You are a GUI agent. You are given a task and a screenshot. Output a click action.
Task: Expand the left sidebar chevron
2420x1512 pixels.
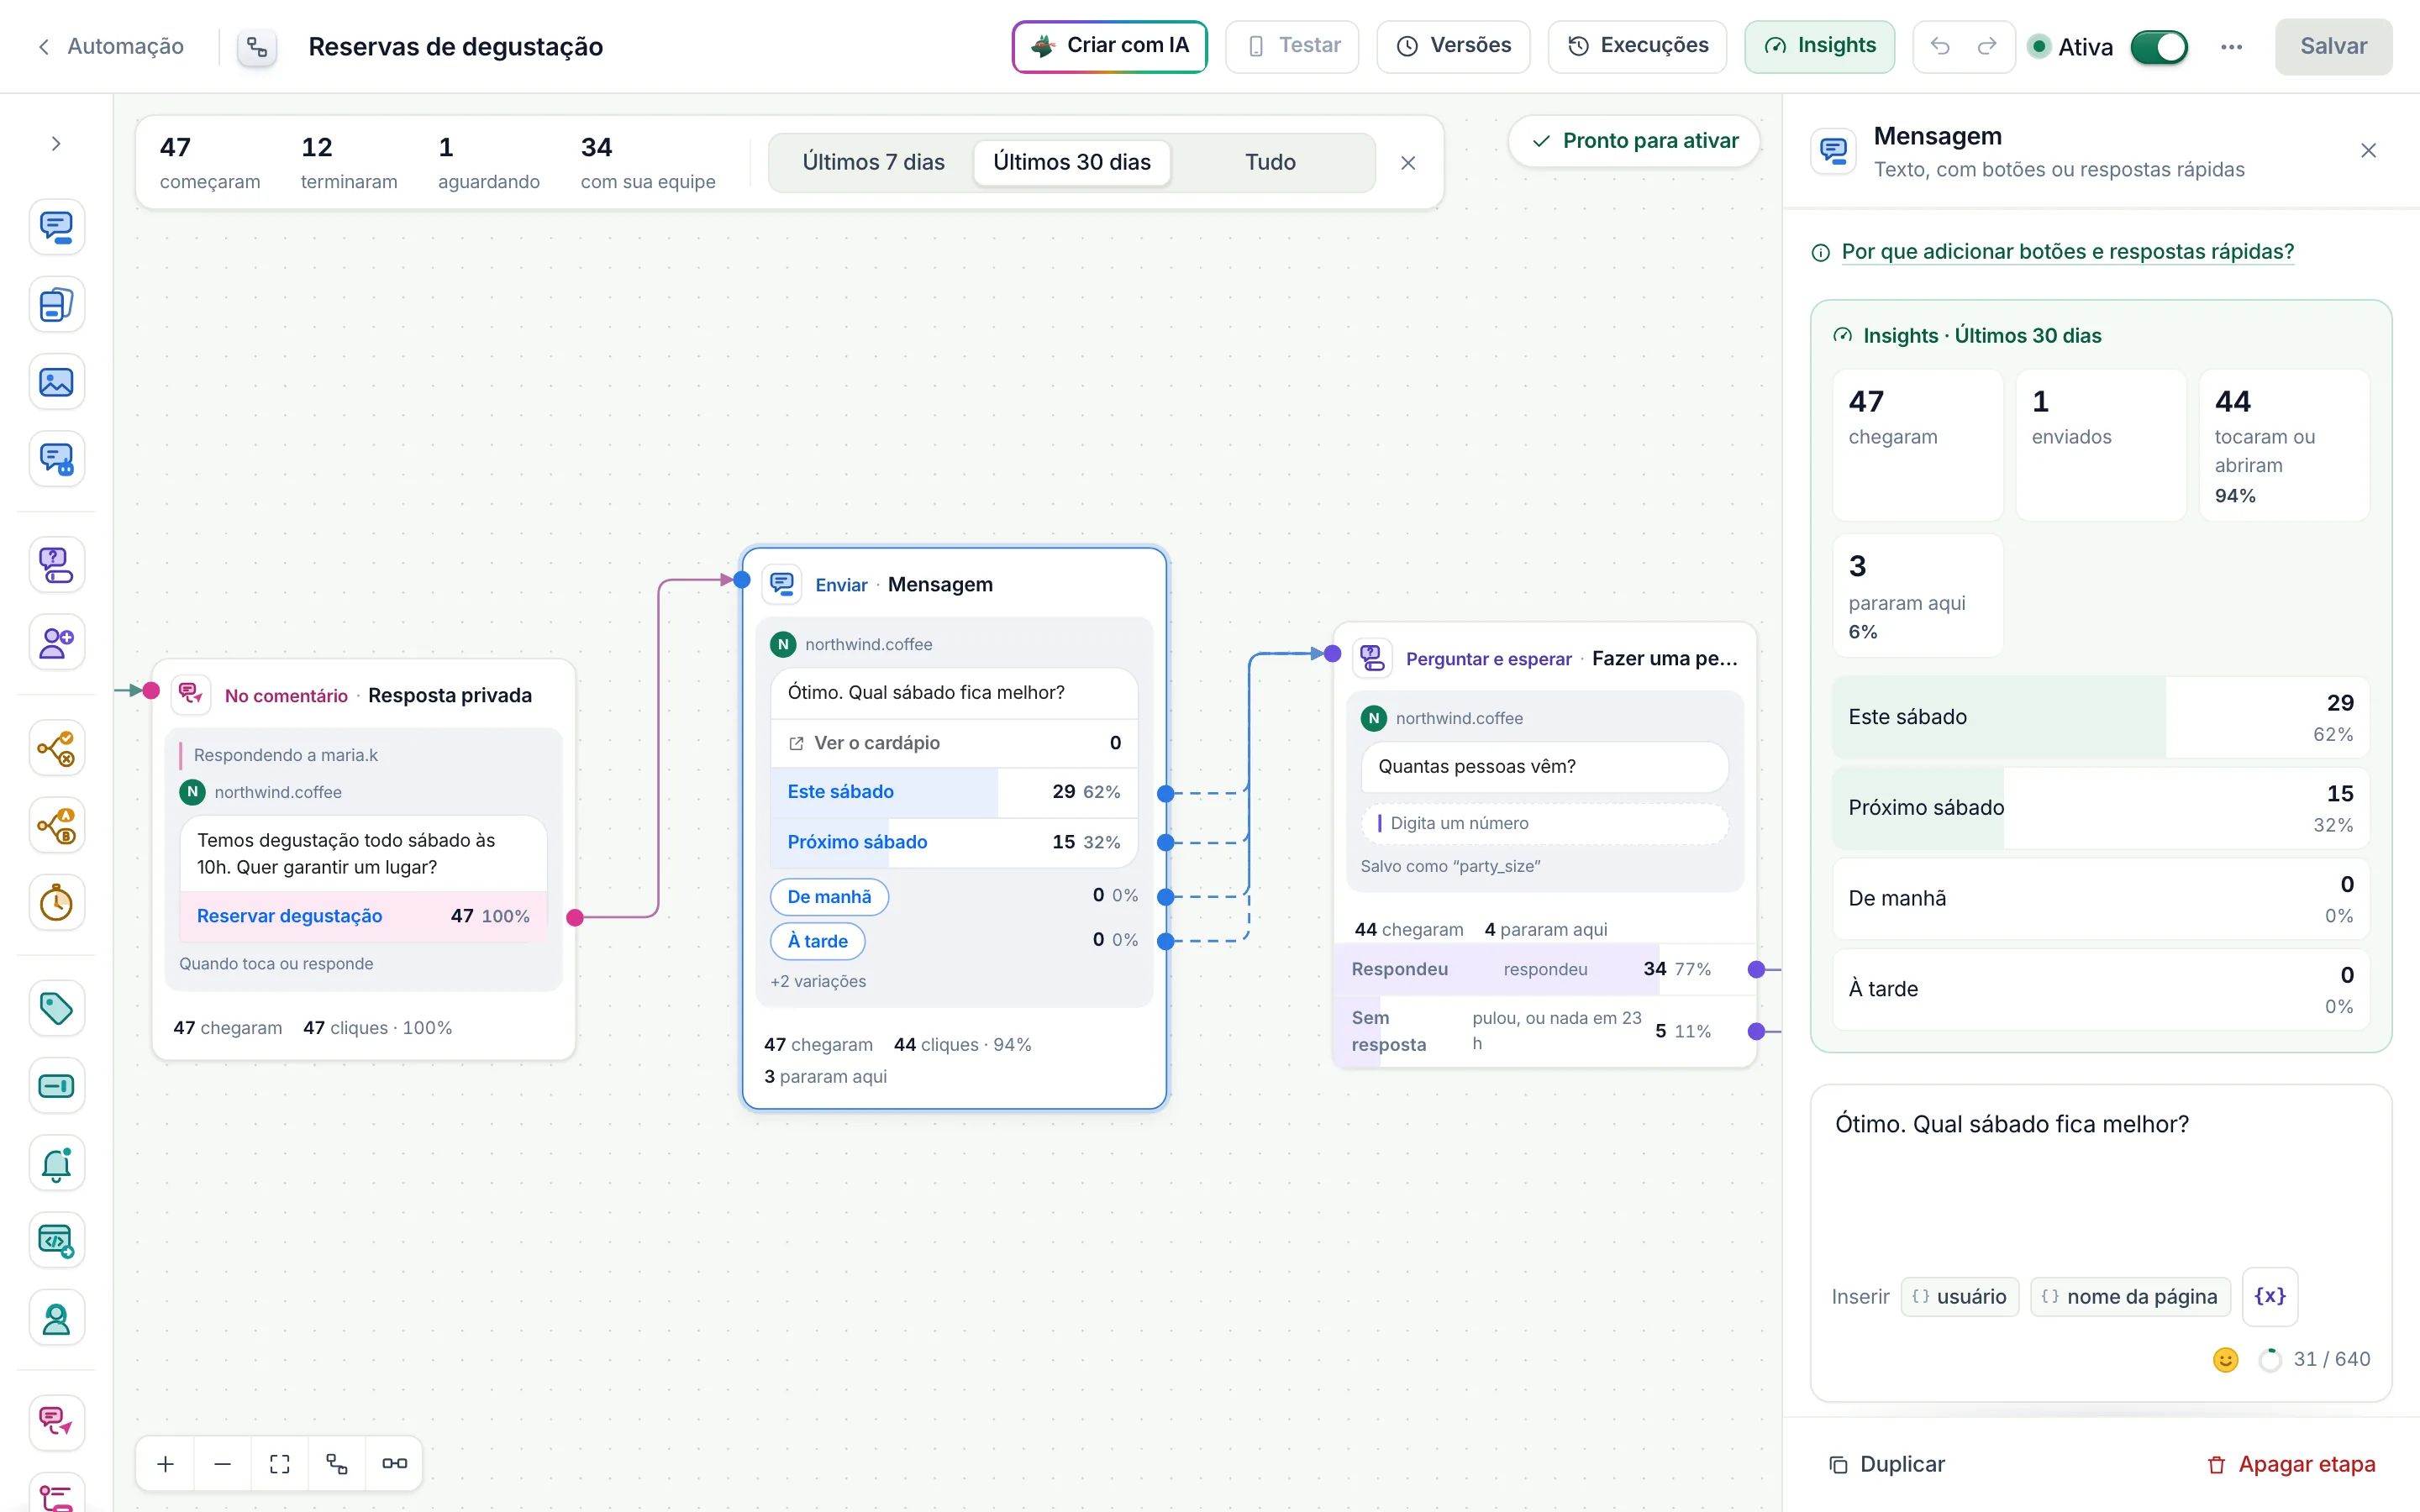point(56,144)
